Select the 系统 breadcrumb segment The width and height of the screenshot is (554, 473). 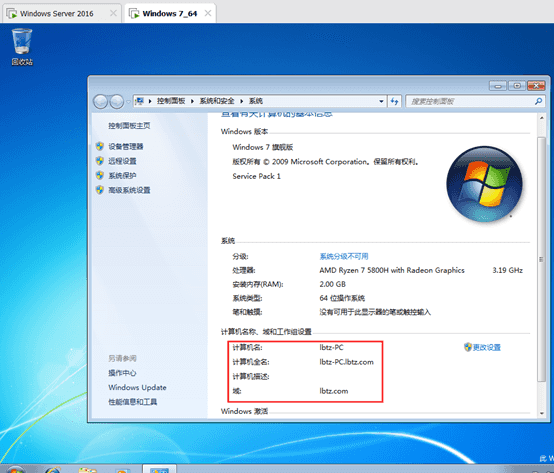tap(256, 101)
